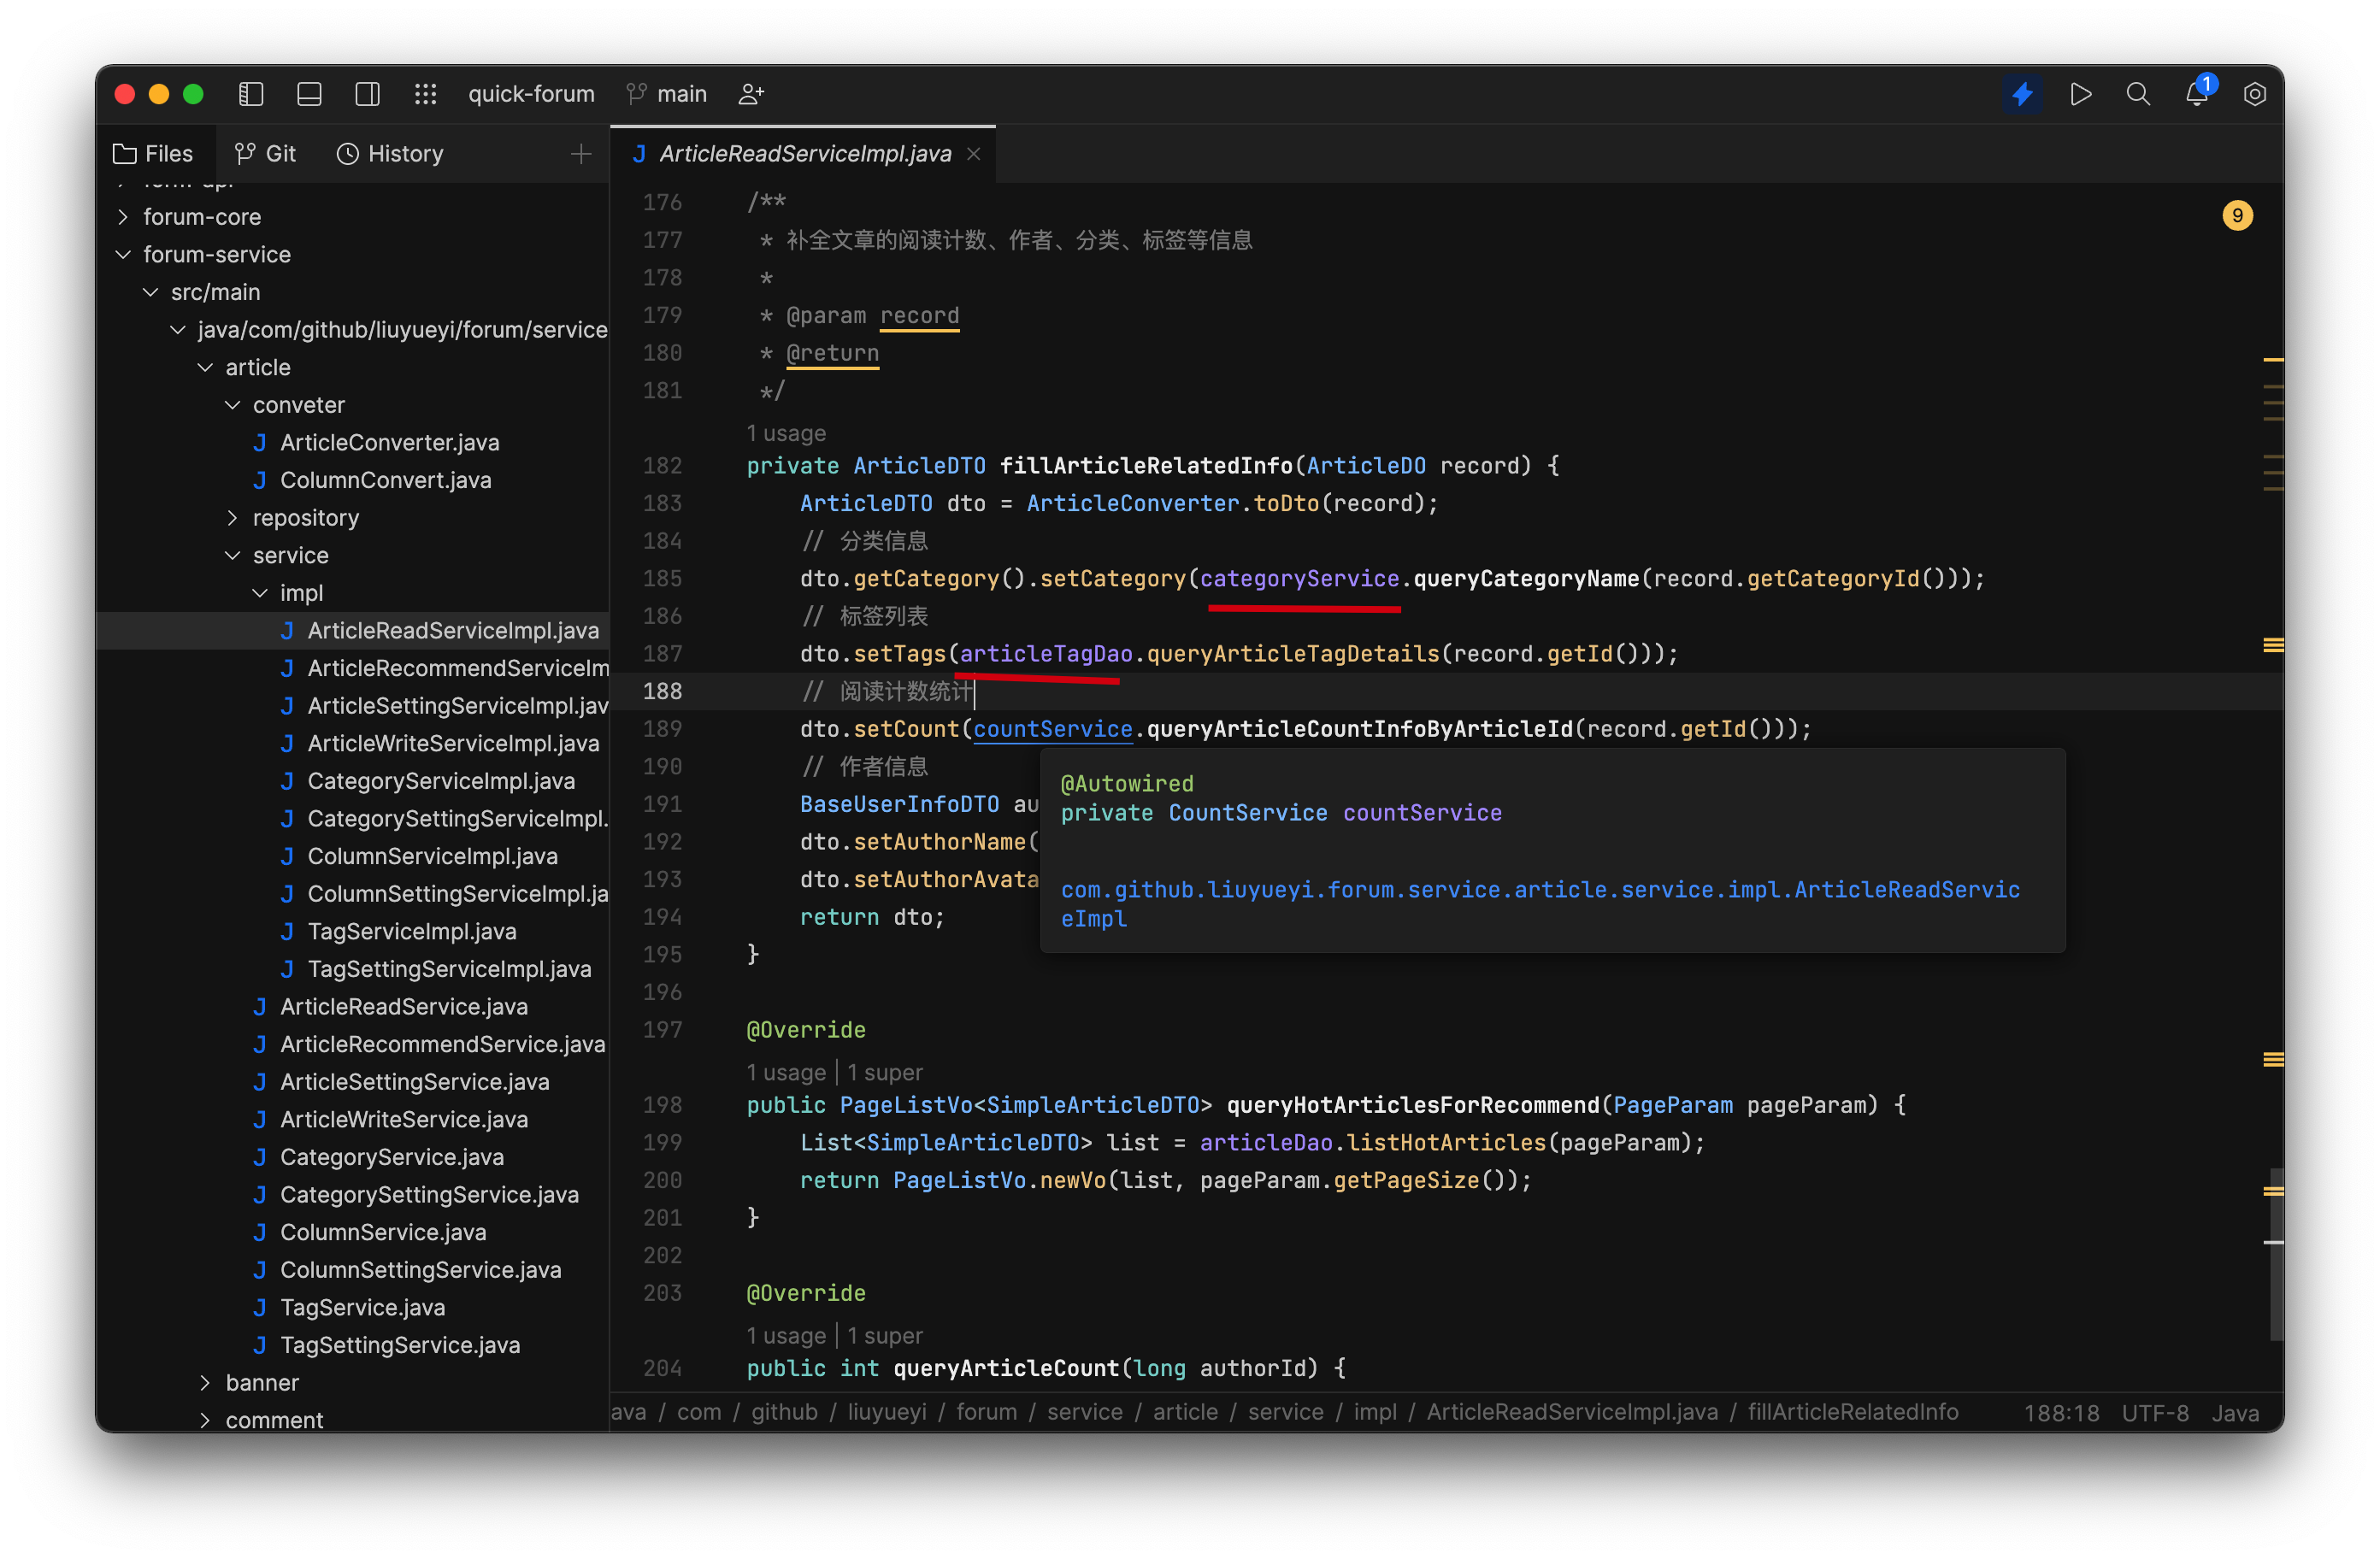Toggle the right sidebar panel icon

coord(367,94)
